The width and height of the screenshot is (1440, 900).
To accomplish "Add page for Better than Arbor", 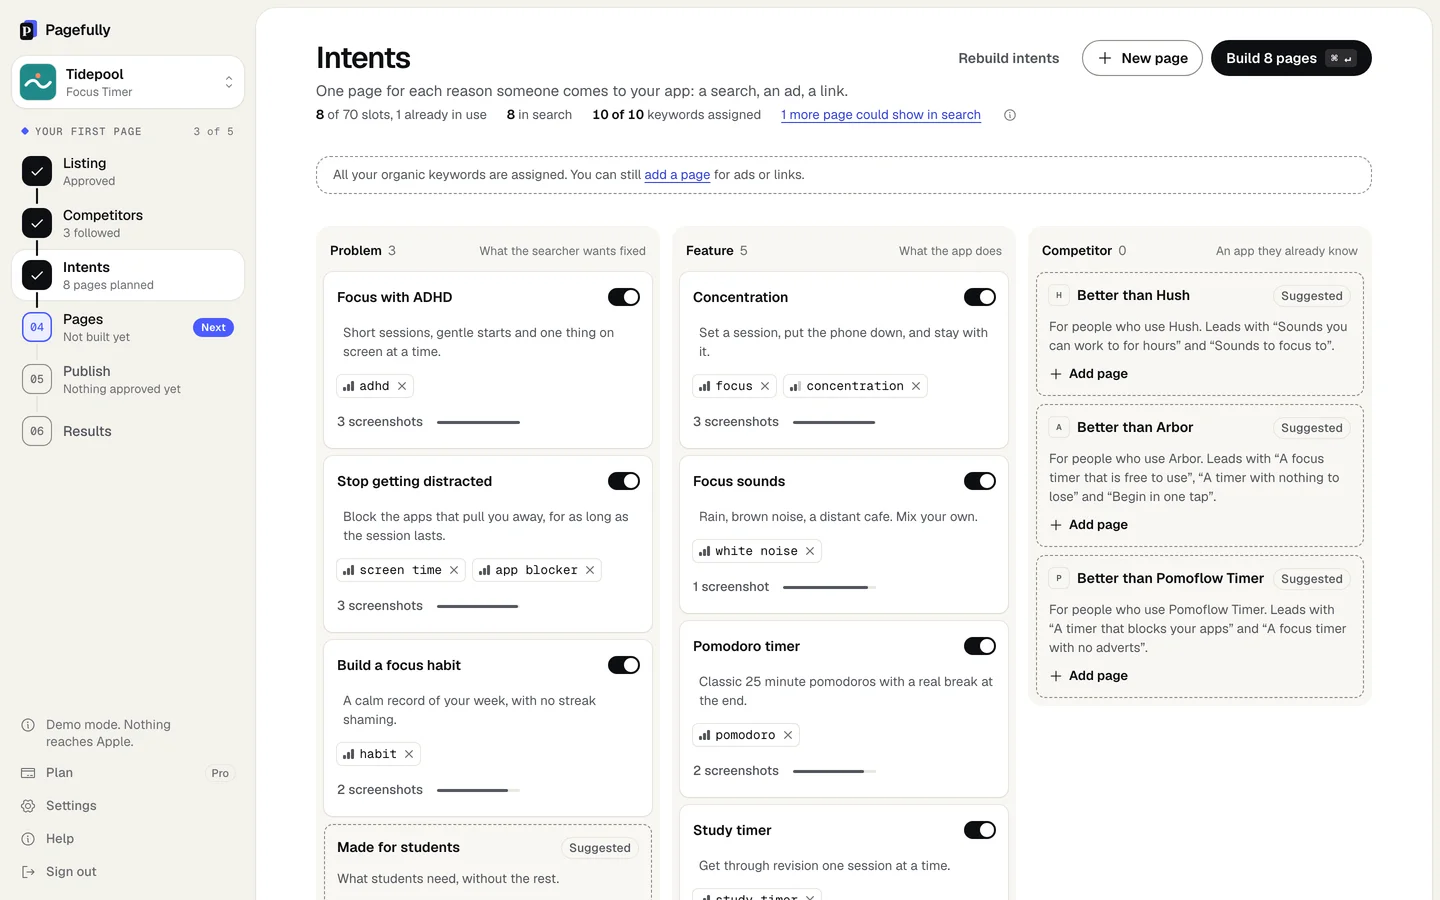I will 1088,525.
